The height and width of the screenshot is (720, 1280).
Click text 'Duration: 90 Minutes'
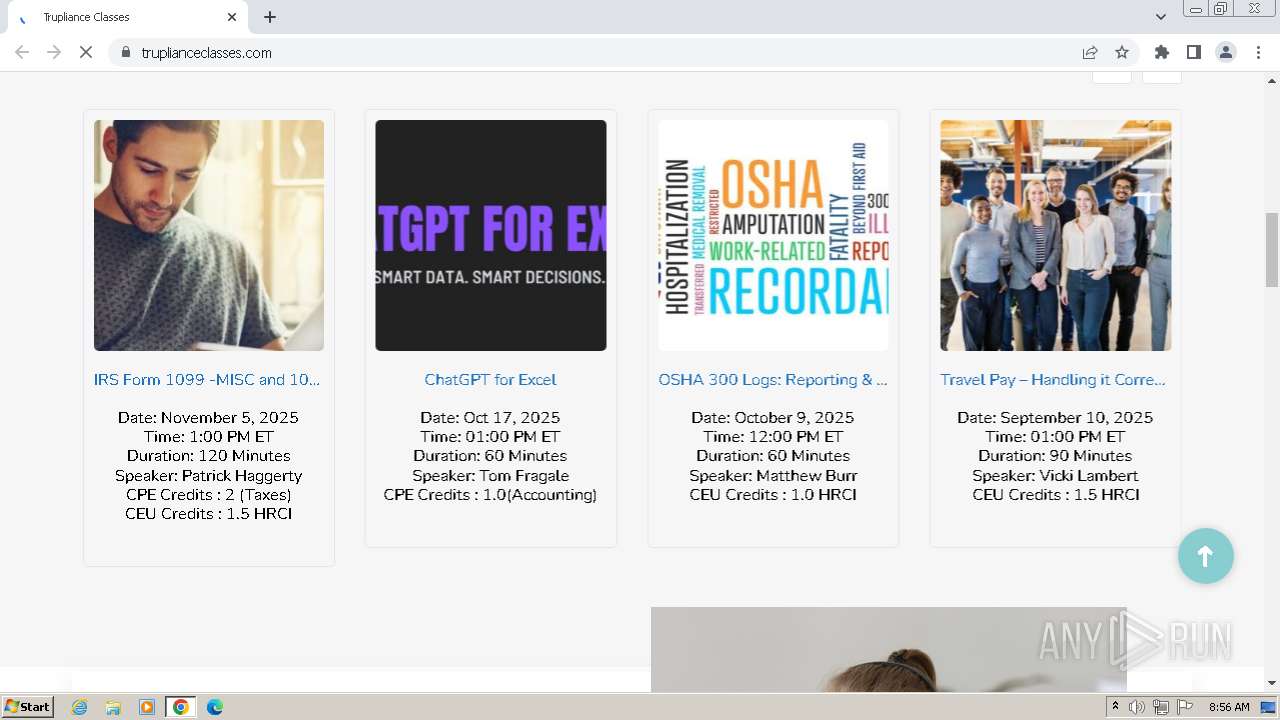tap(1055, 456)
